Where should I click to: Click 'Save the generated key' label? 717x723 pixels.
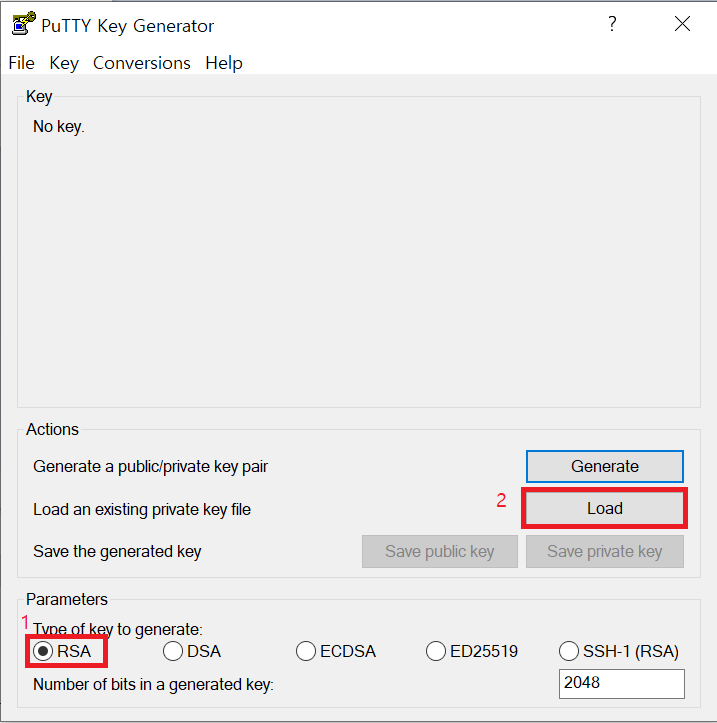tap(117, 551)
